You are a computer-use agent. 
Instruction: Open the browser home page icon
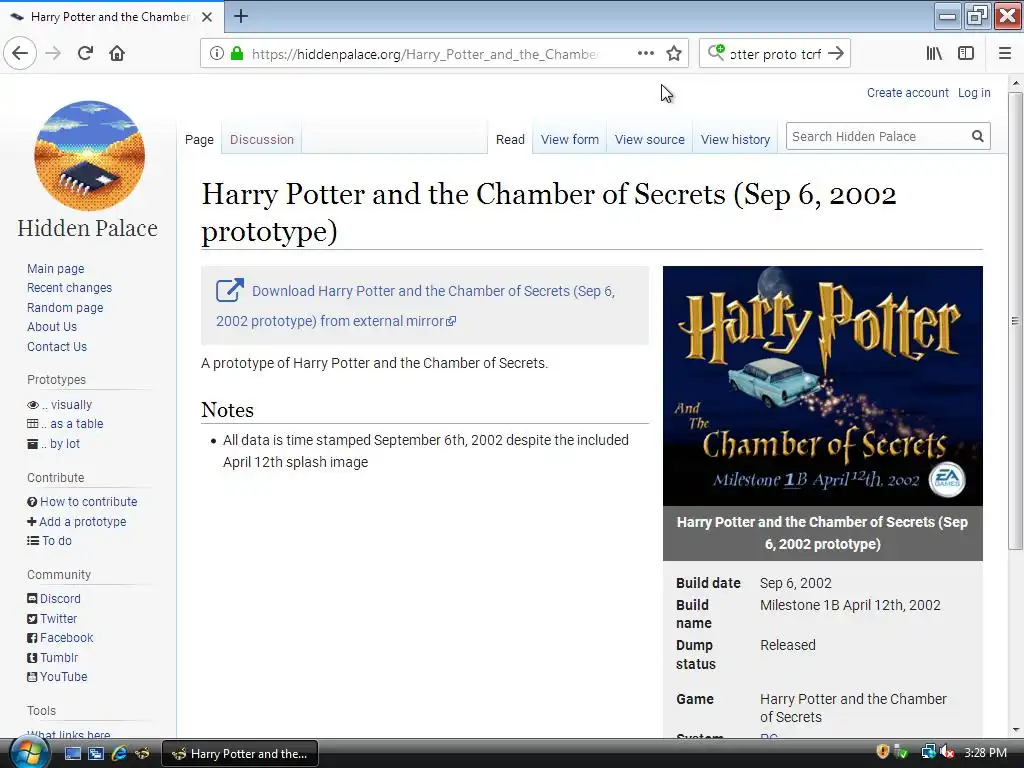(117, 53)
